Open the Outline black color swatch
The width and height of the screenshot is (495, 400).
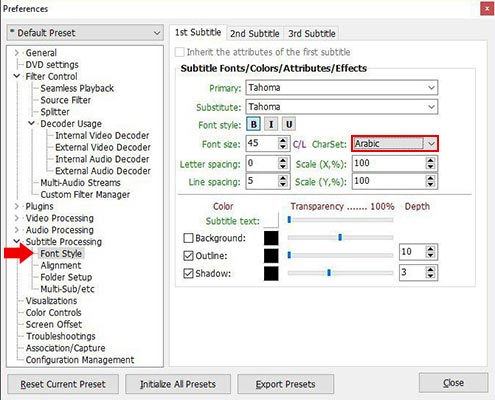pyautogui.click(x=271, y=256)
